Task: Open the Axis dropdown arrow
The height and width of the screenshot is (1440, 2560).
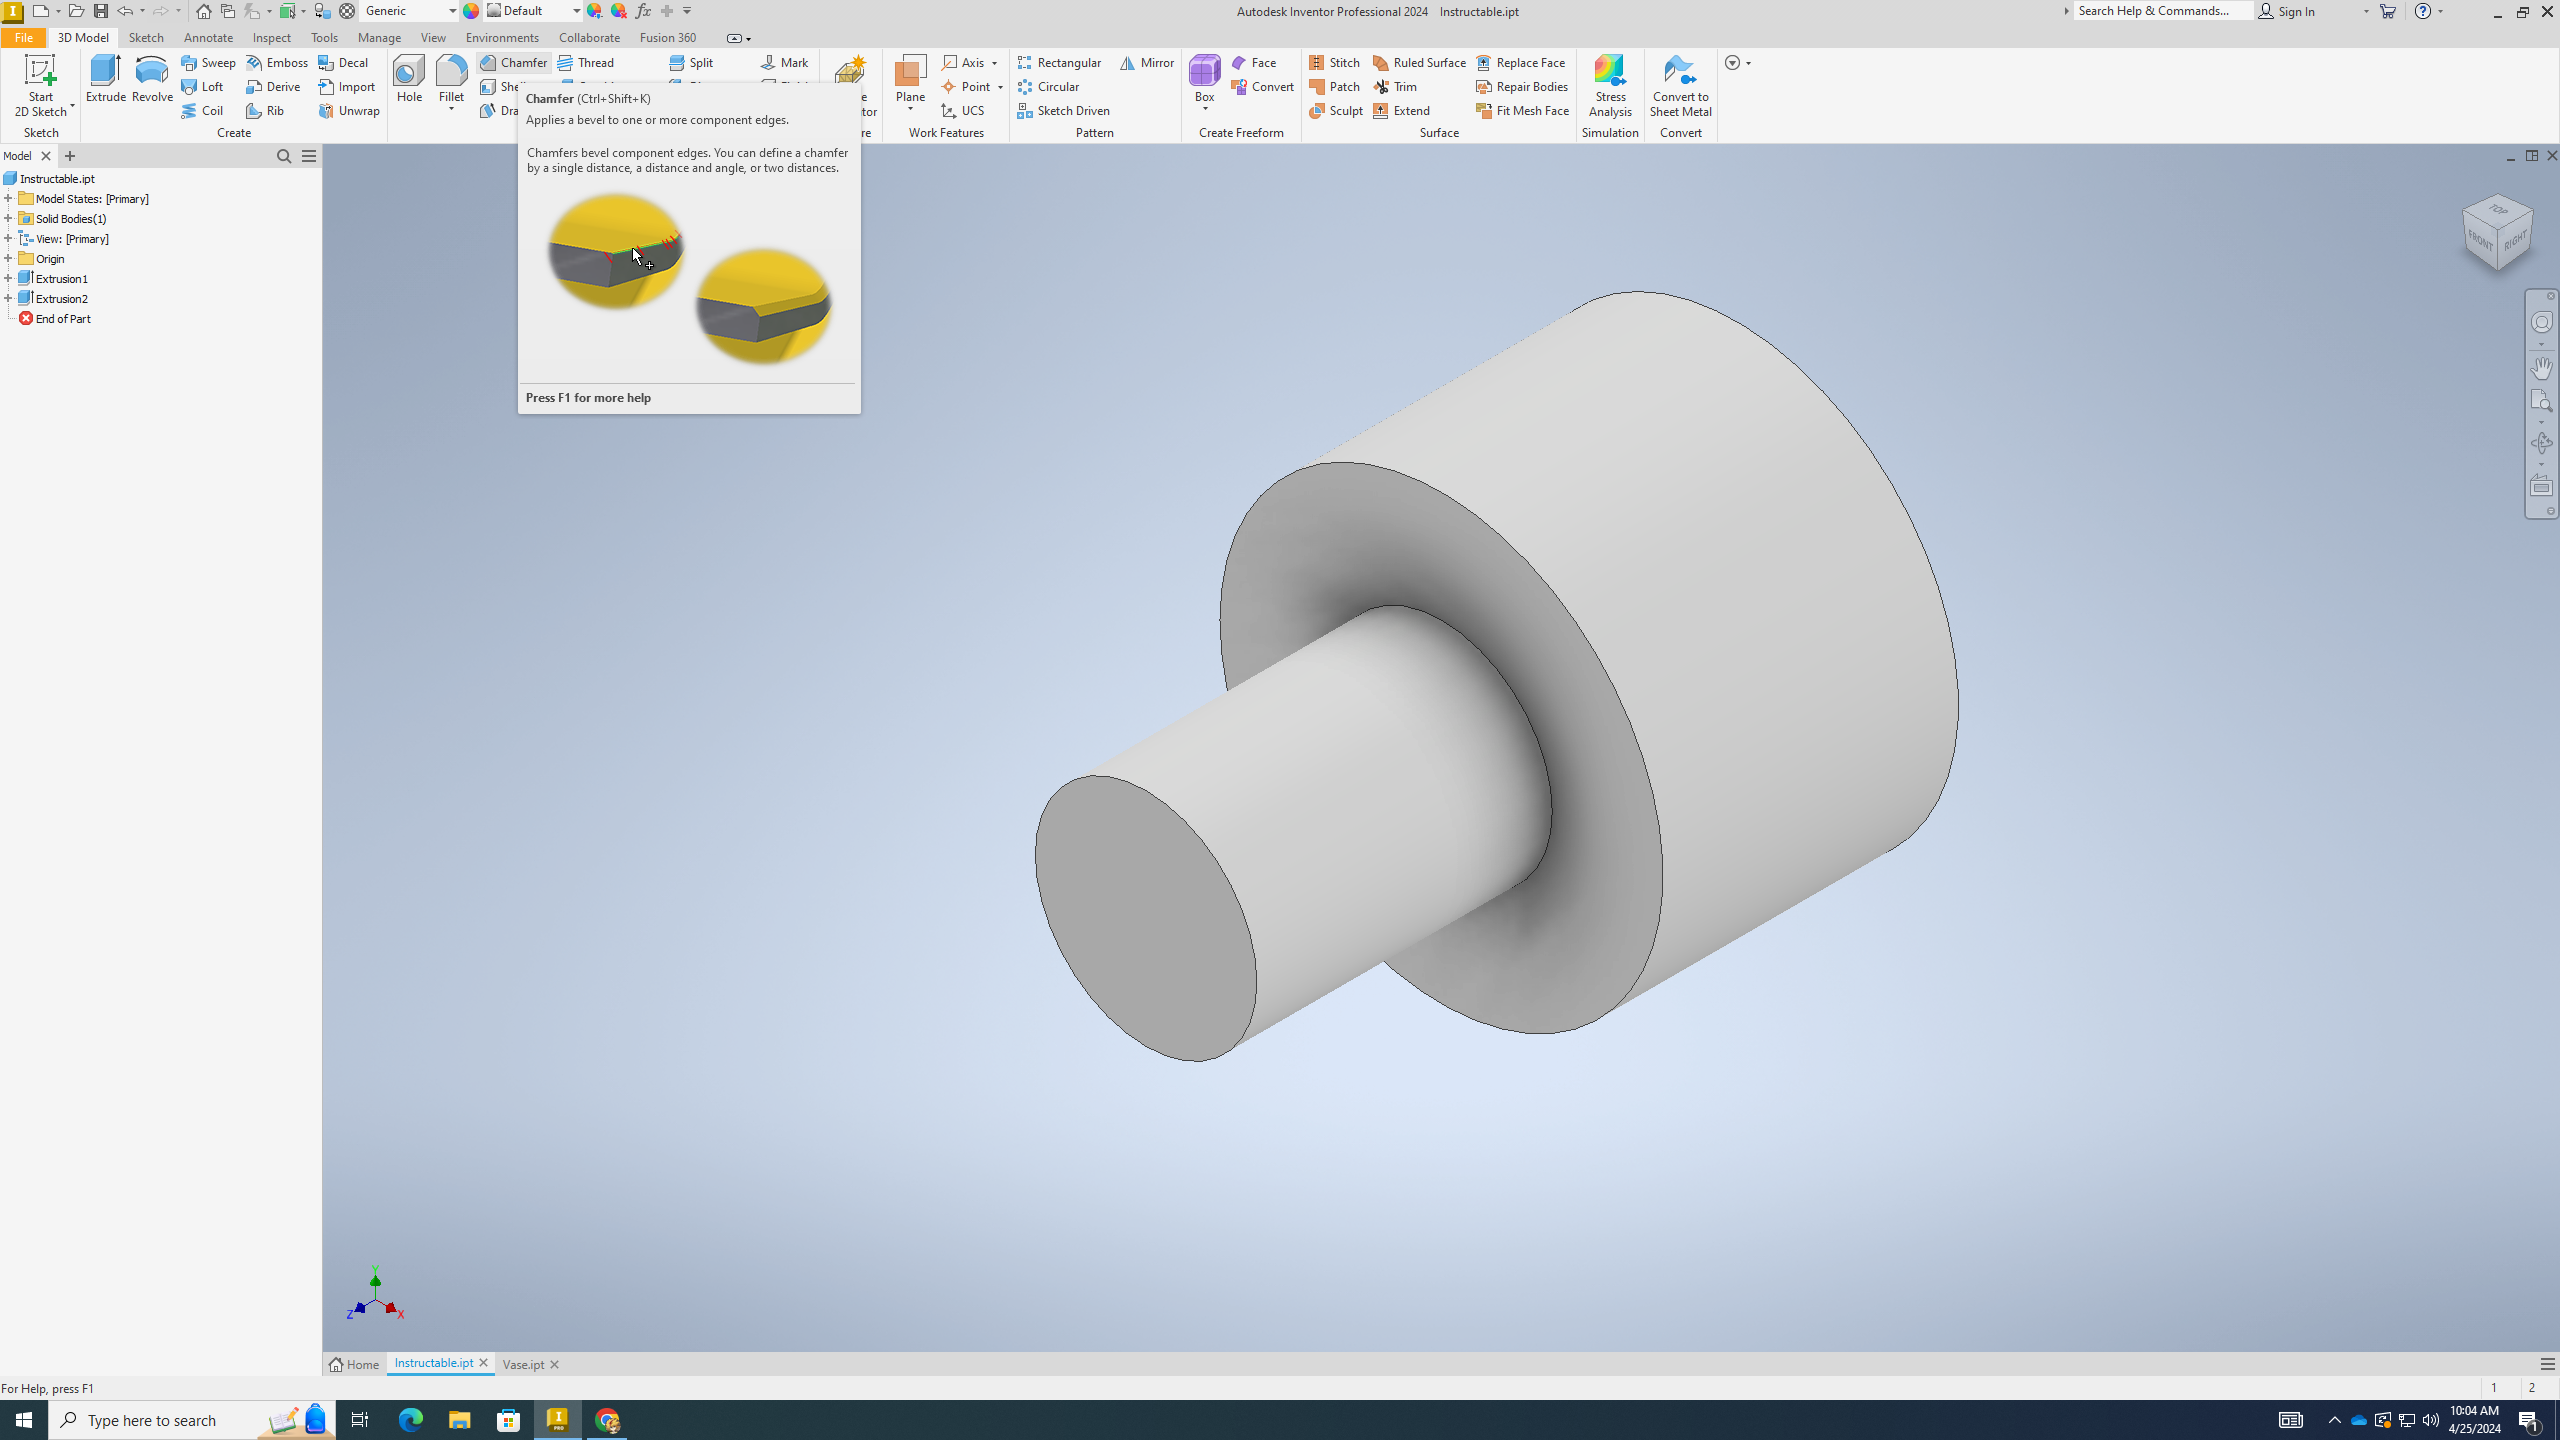Action: [995, 63]
